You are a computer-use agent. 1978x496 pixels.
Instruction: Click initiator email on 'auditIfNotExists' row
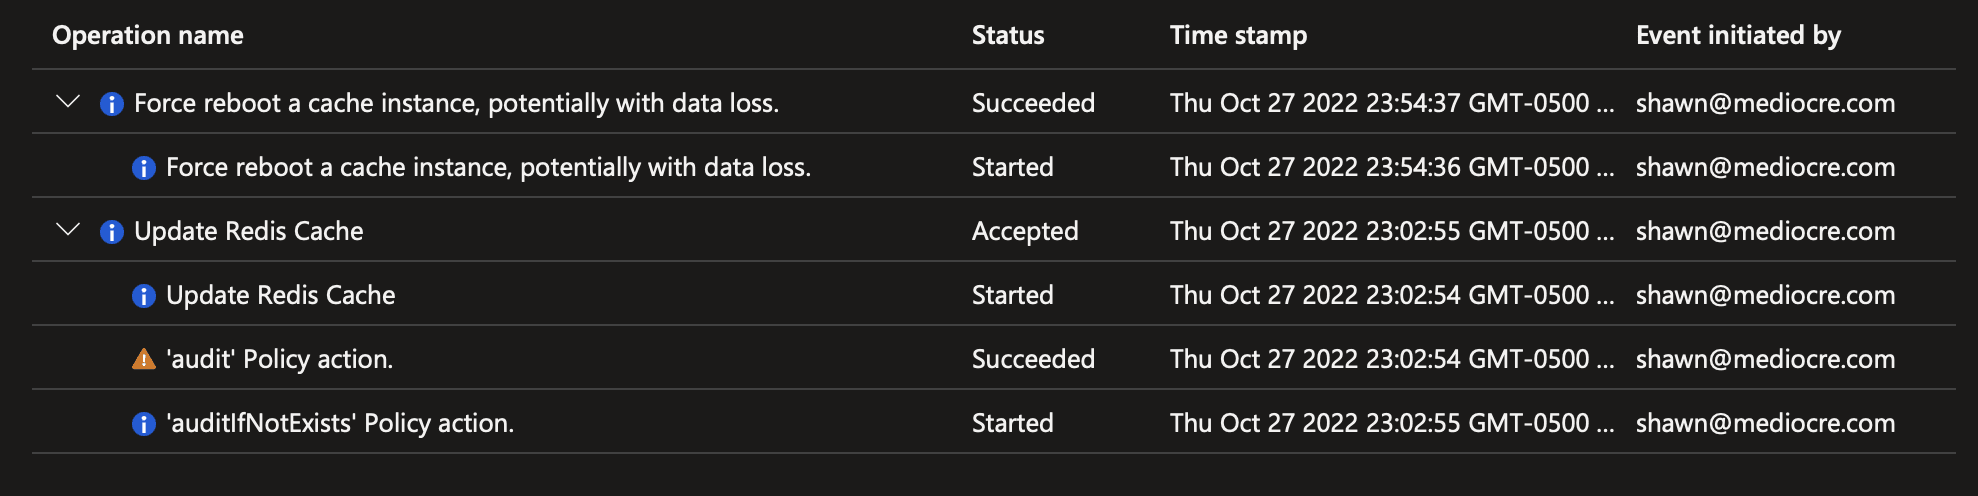1765,423
